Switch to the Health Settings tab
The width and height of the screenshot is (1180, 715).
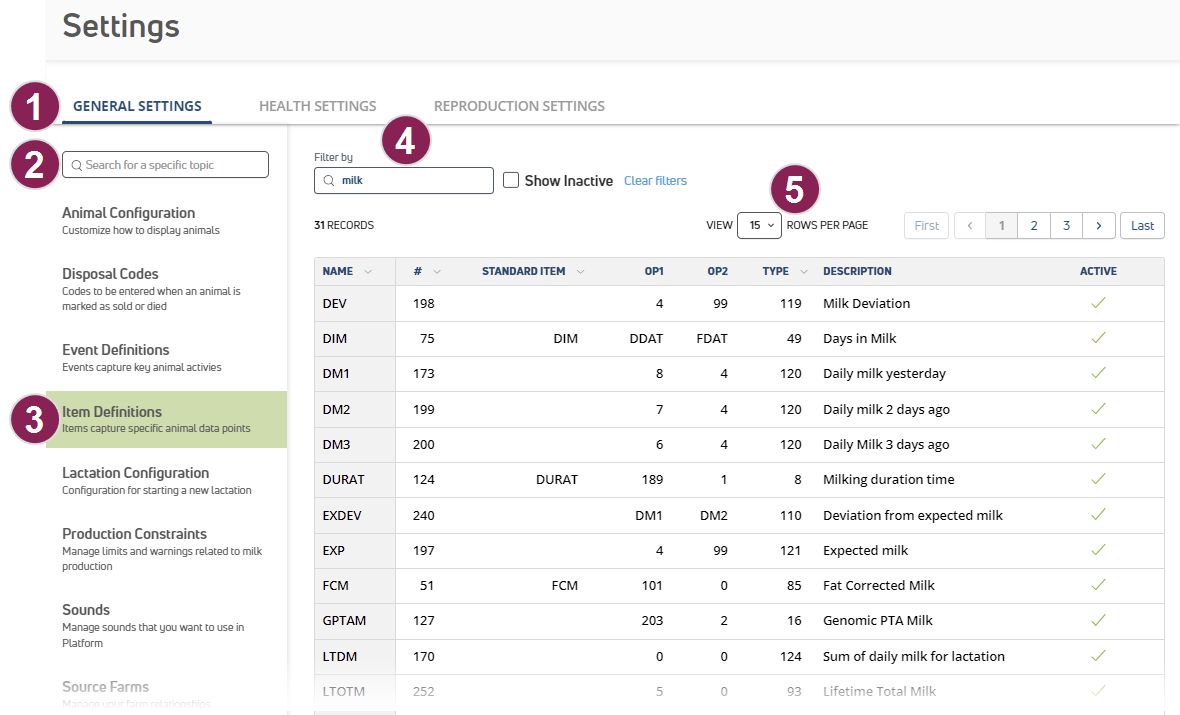coord(317,106)
